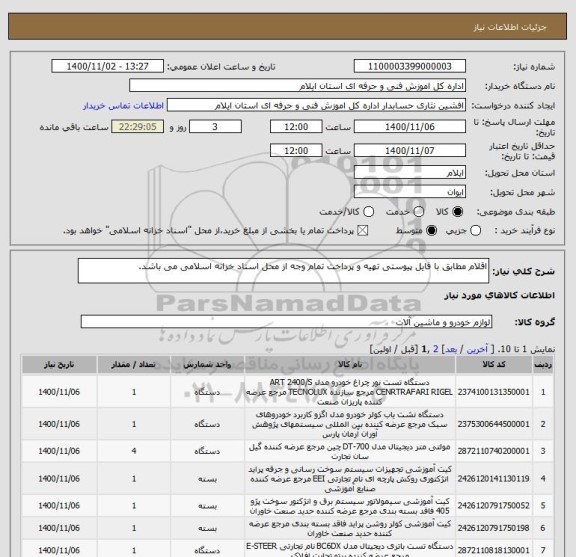Click the delivery city field ایوان
This screenshot has width=576, height=557.
pyautogui.click(x=410, y=192)
